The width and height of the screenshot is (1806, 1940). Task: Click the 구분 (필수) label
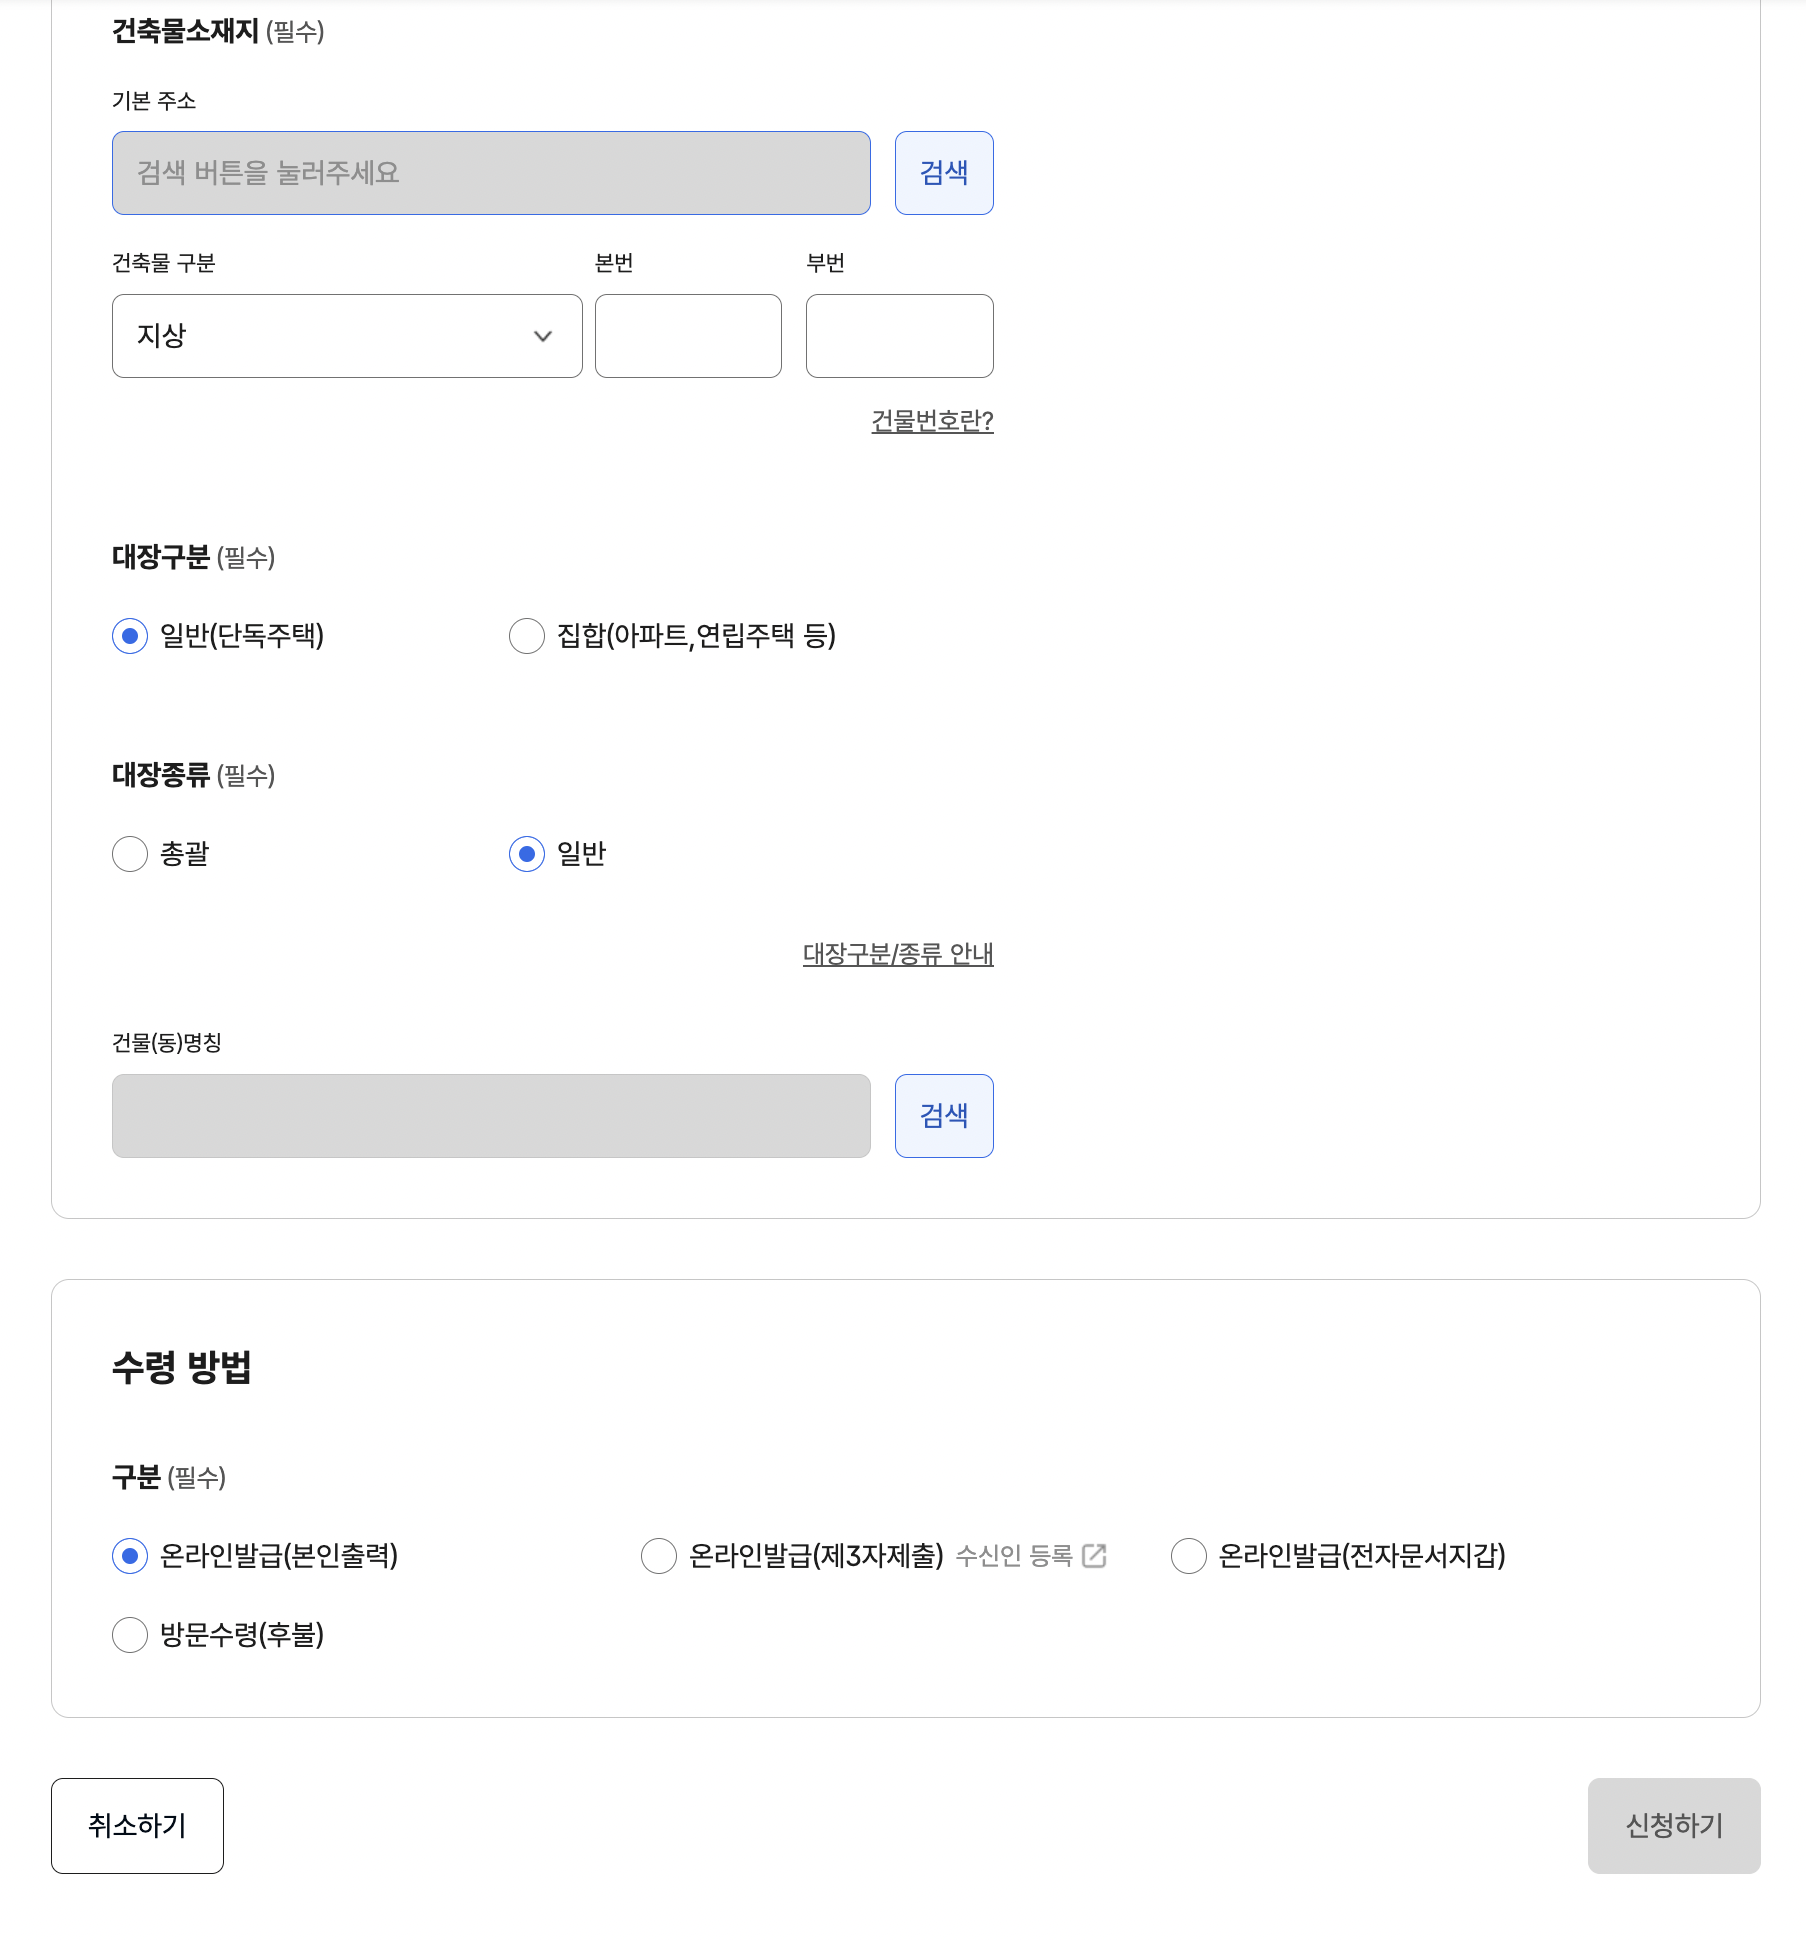(169, 1478)
